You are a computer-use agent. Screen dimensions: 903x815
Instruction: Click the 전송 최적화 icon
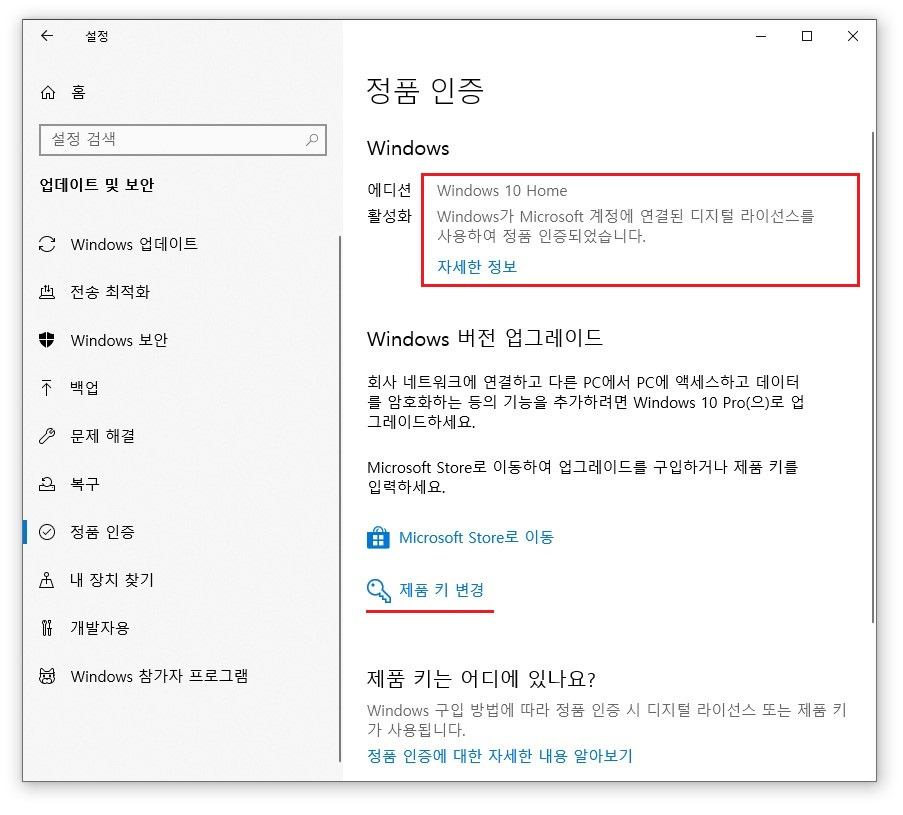47,292
